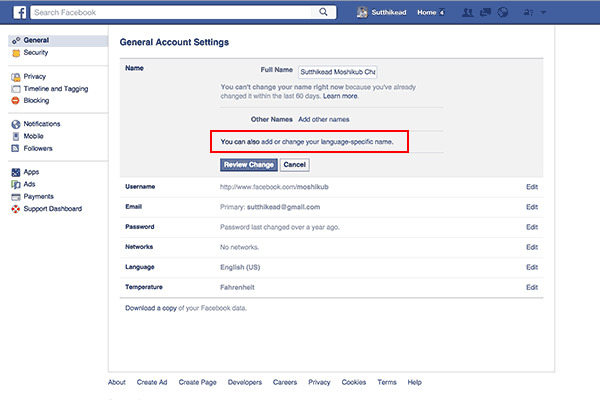Viewport: 600px width, 400px height.
Task: Click the Ads sidebar icon
Action: click(16, 184)
